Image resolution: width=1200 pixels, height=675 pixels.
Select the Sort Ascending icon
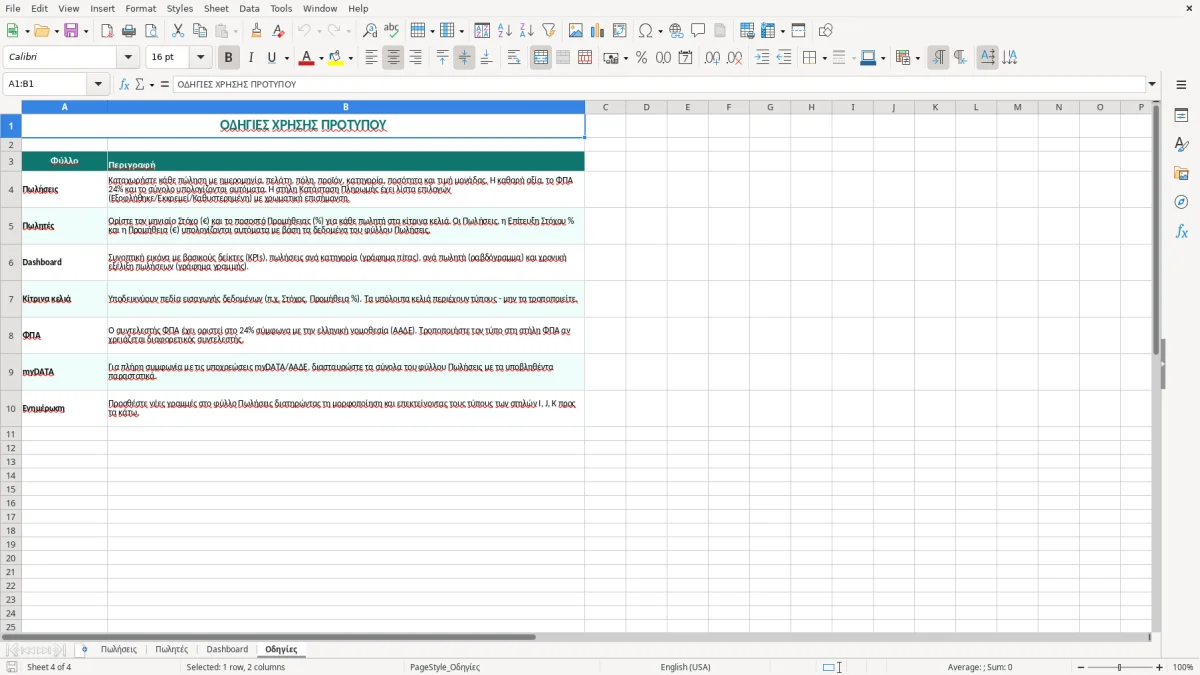[505, 31]
